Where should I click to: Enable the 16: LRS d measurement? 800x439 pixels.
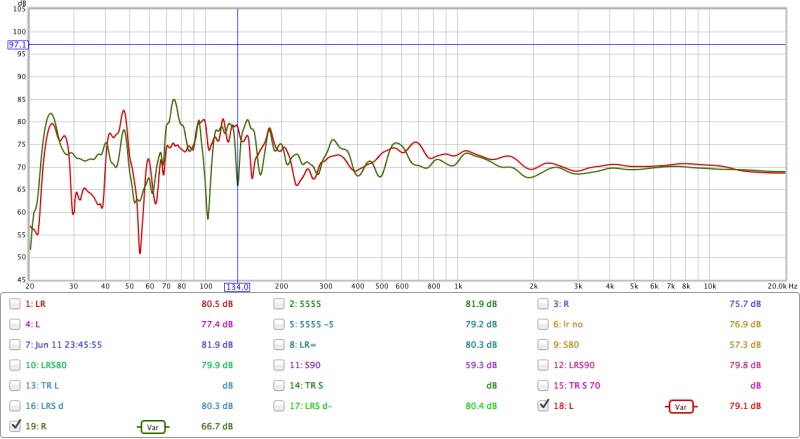click(x=15, y=406)
